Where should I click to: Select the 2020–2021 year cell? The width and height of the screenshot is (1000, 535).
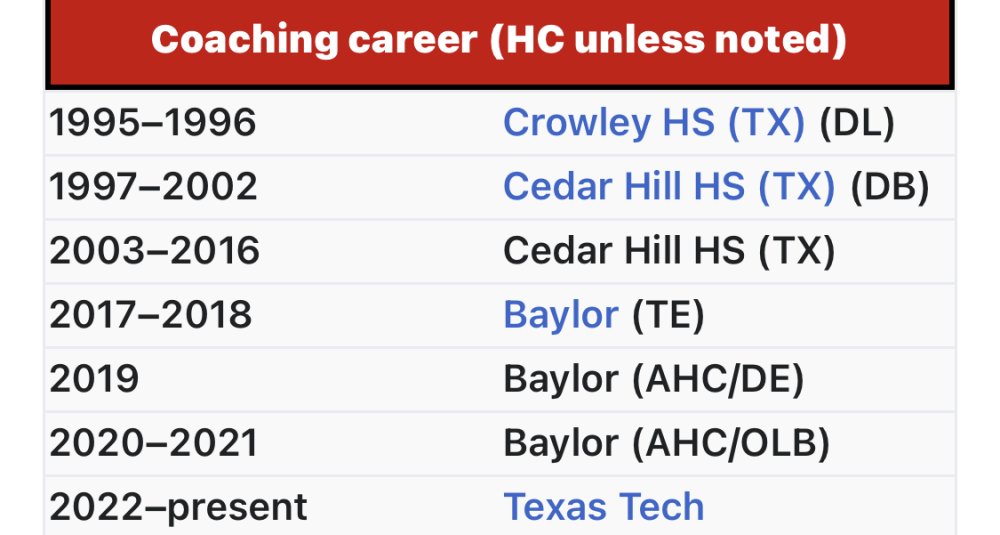pos(153,443)
